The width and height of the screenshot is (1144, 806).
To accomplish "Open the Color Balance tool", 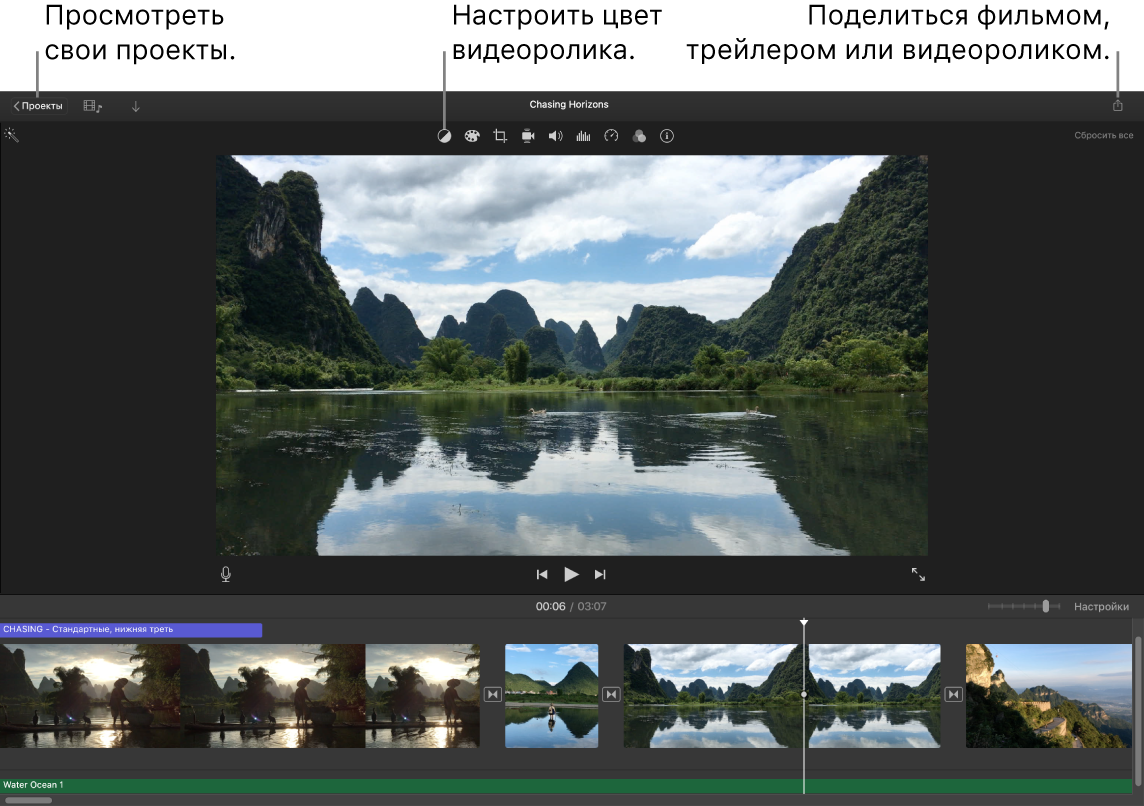I will 445,136.
